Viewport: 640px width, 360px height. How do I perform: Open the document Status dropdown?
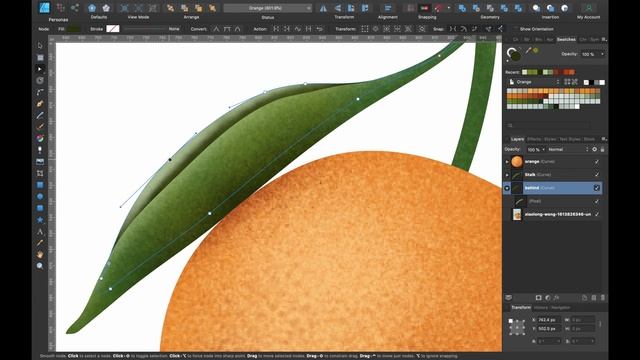[268, 8]
